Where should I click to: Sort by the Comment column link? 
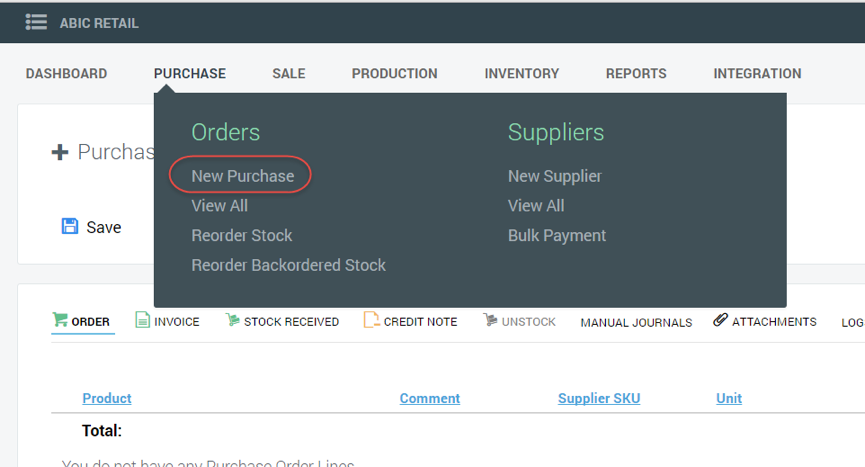430,398
